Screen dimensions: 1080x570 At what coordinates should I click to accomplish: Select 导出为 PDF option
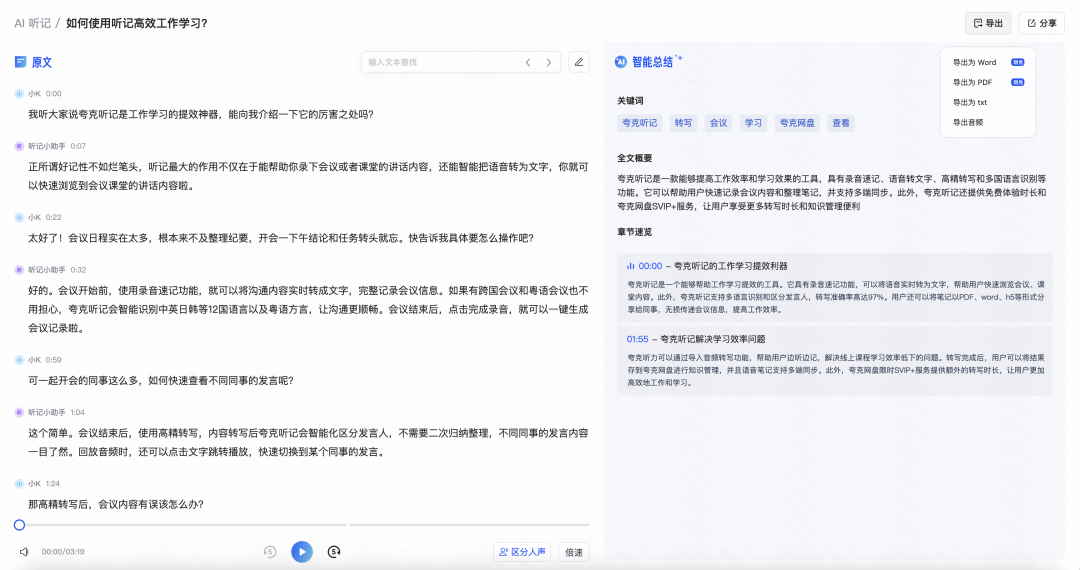pos(988,82)
